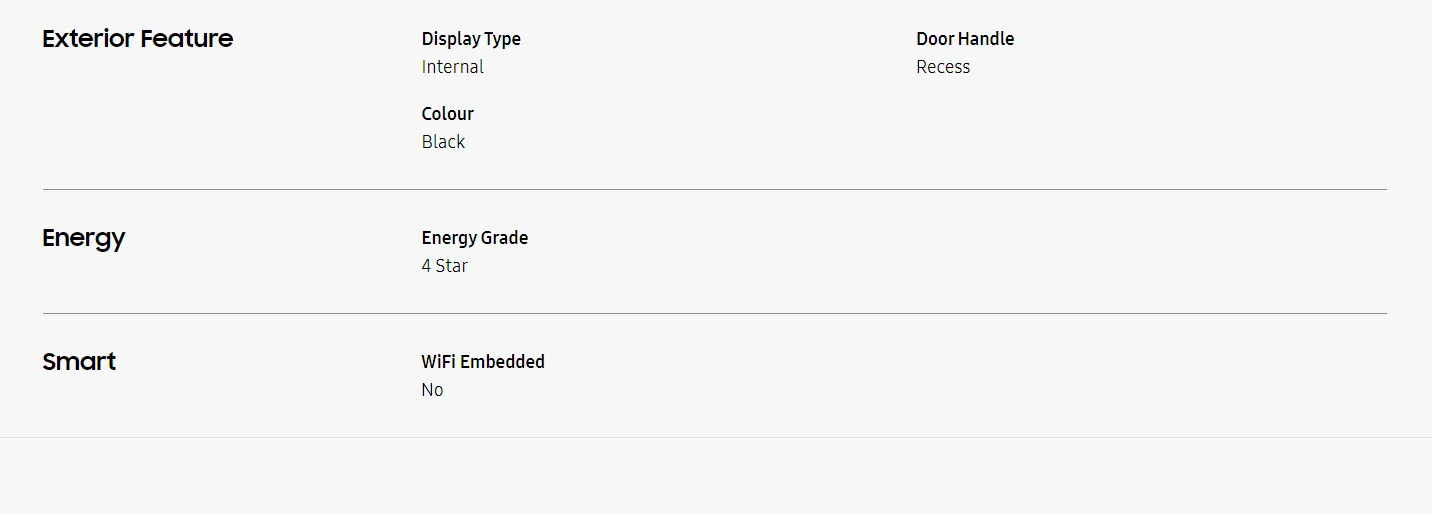Click the word Door in Door Handle
Viewport: 1432px width, 514px height.
pyautogui.click(x=936, y=39)
